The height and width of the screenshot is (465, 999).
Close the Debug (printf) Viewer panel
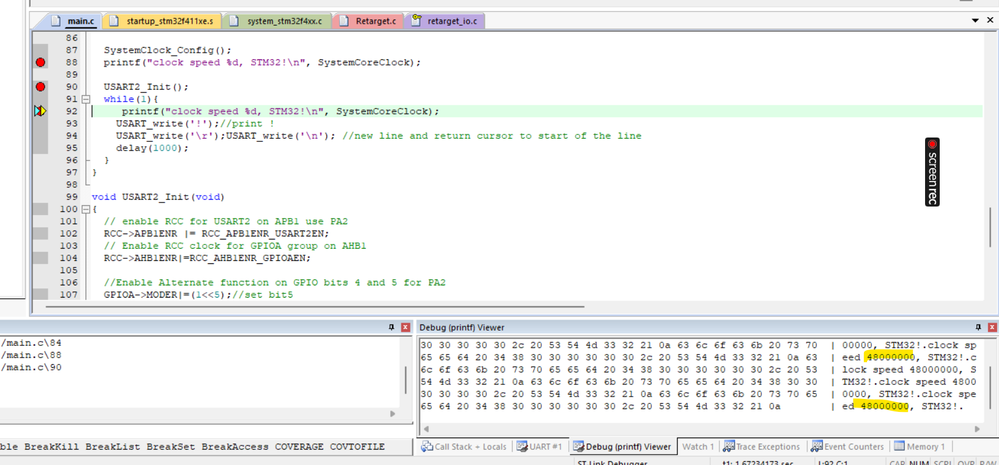pos(992,327)
